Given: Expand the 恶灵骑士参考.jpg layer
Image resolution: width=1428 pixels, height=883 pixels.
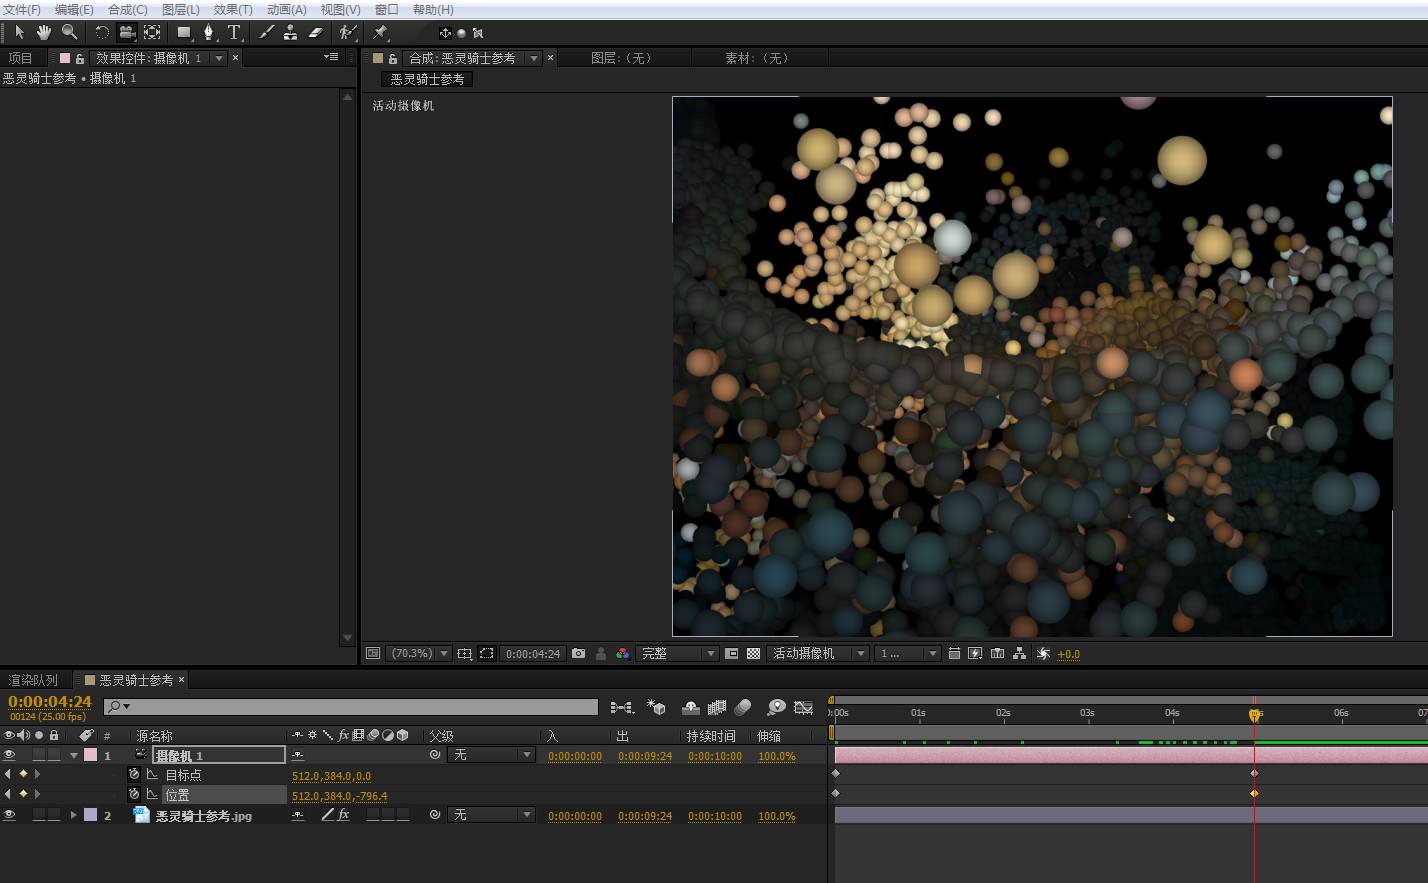Looking at the screenshot, I should [x=73, y=815].
